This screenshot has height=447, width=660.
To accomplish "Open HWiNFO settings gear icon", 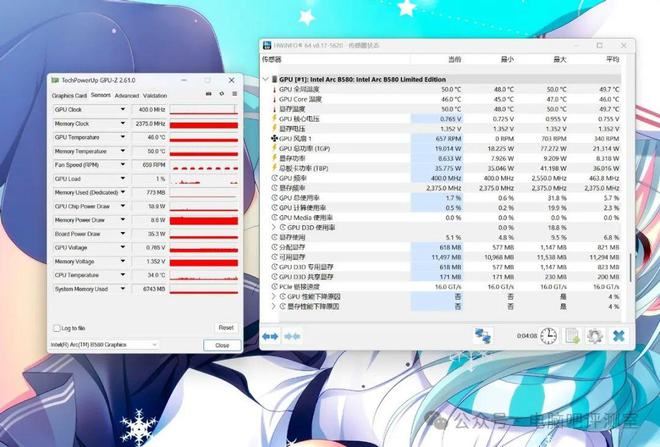I will coord(594,336).
